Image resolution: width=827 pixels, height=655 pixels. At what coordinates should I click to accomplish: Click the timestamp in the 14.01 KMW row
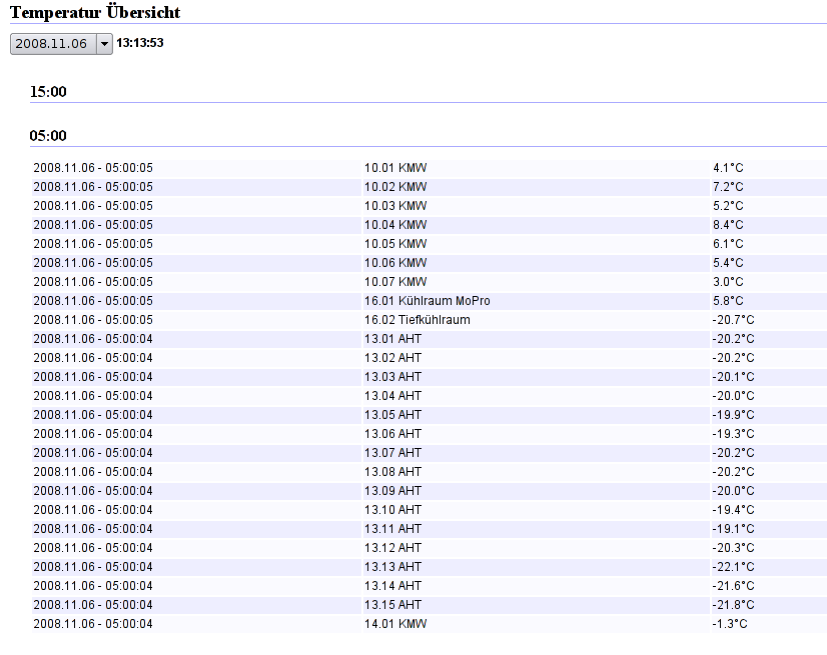[93, 623]
